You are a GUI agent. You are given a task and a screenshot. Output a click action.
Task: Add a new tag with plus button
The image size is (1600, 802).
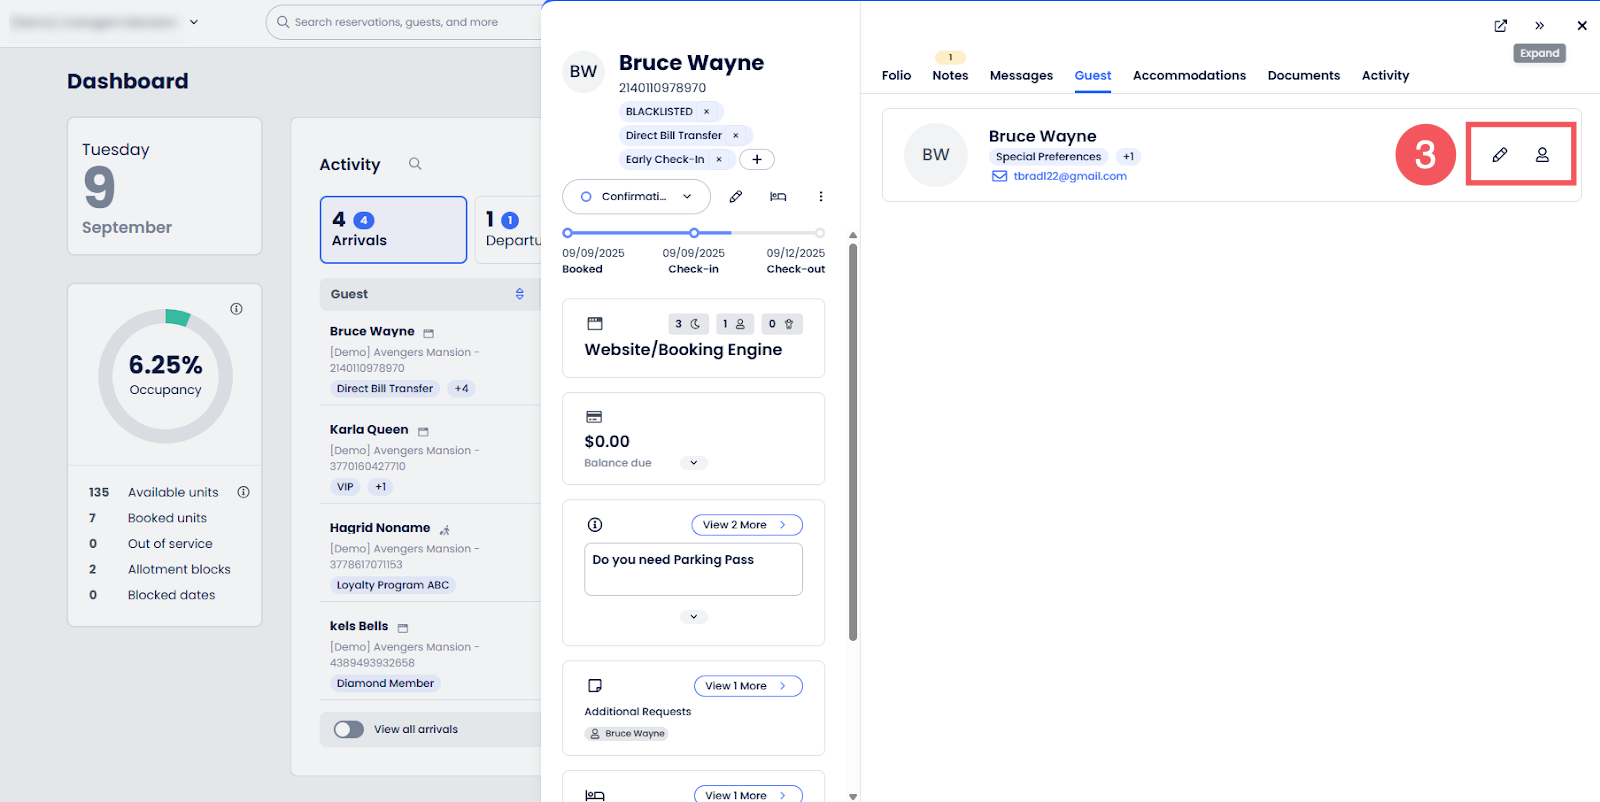point(757,160)
